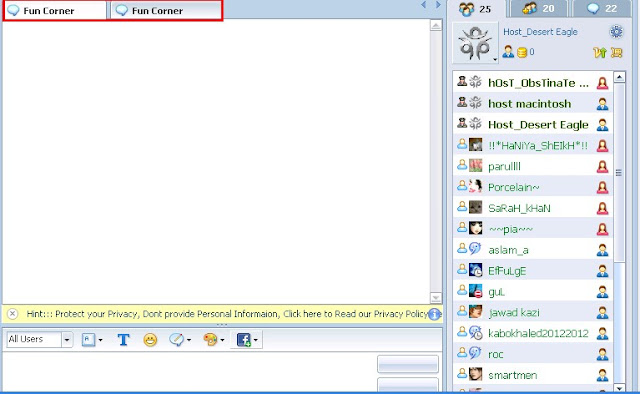Click gender icon beside host macintosh
Viewport: 640px width, 394px height.
pyautogui.click(x=602, y=104)
